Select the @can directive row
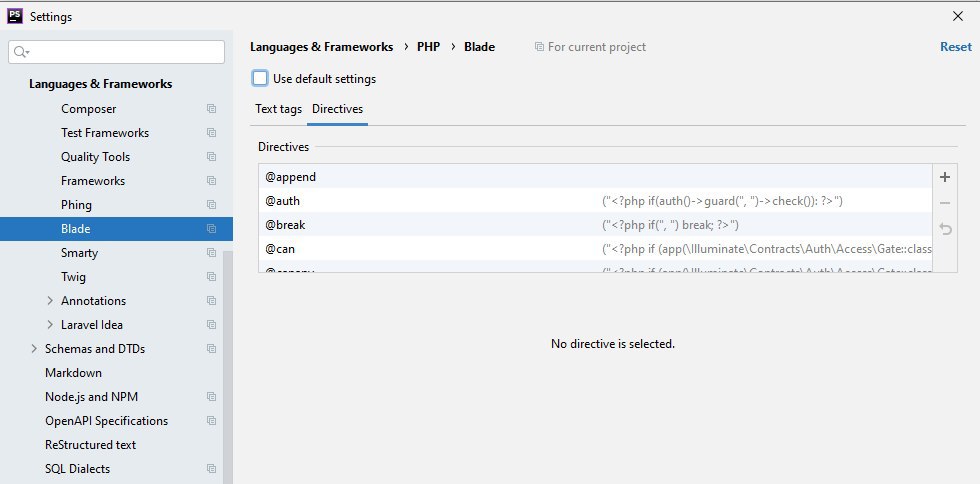980x484 pixels. click(x=595, y=249)
